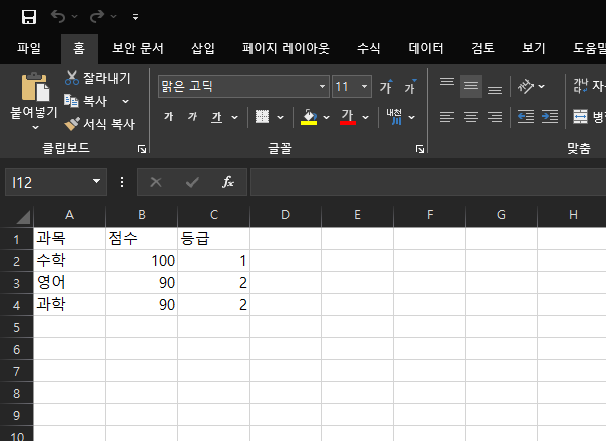Switch to the 검토 tab

pos(483,48)
